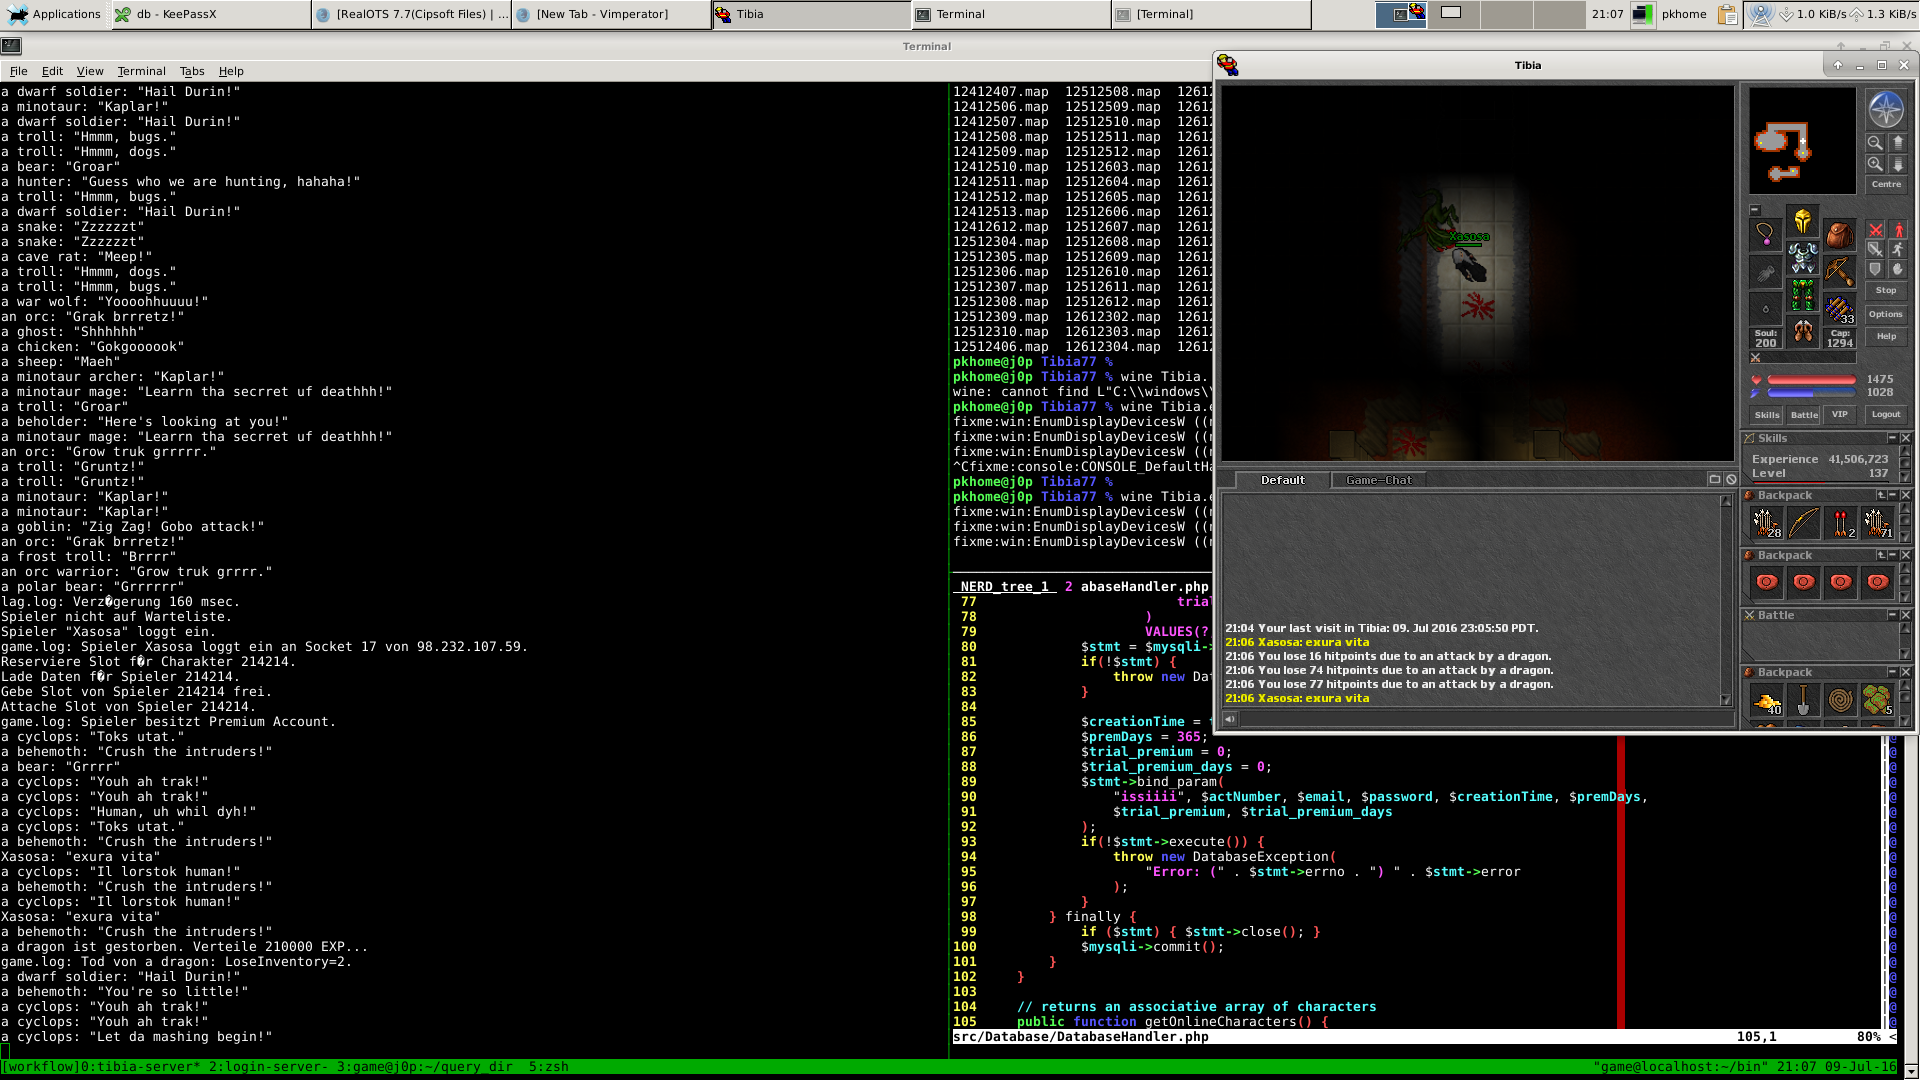Click the Centre minimap button
Screen dimensions: 1920x1080
1886,185
